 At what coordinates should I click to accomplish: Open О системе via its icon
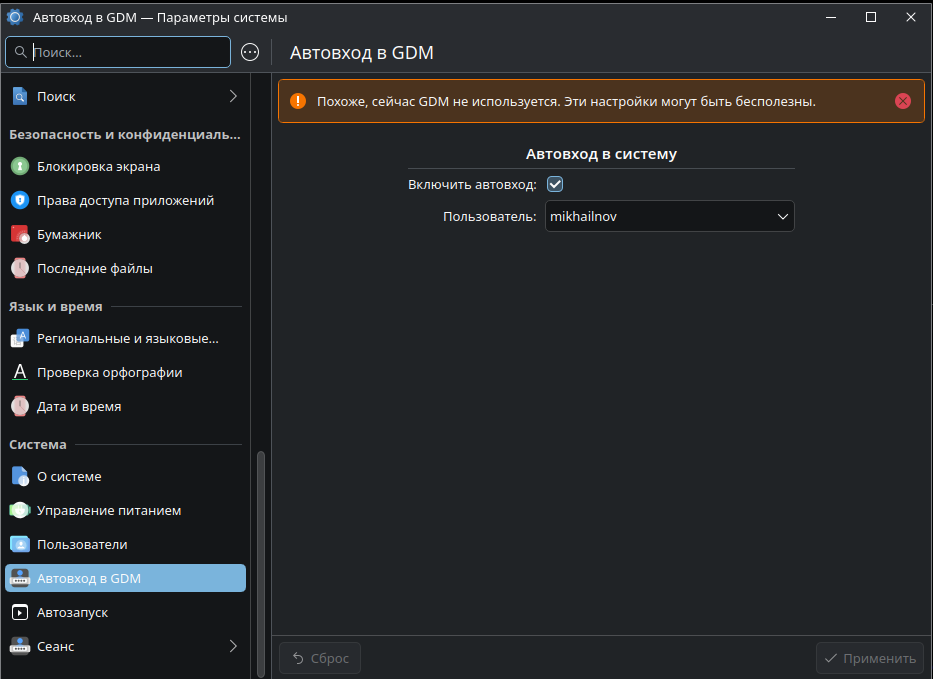(x=20, y=477)
